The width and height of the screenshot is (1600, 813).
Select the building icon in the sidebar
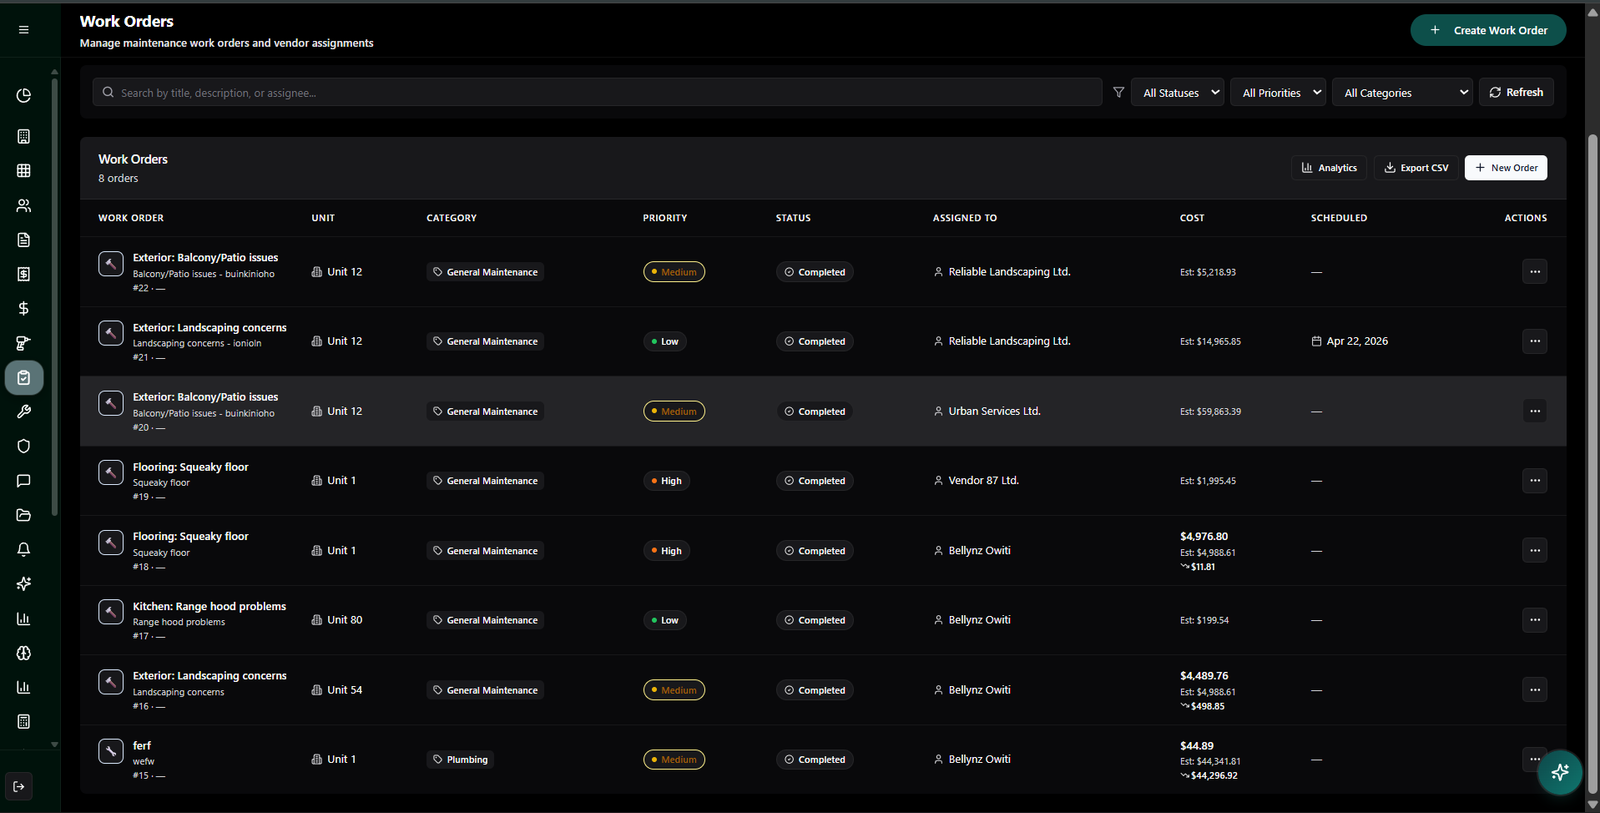[x=24, y=136]
